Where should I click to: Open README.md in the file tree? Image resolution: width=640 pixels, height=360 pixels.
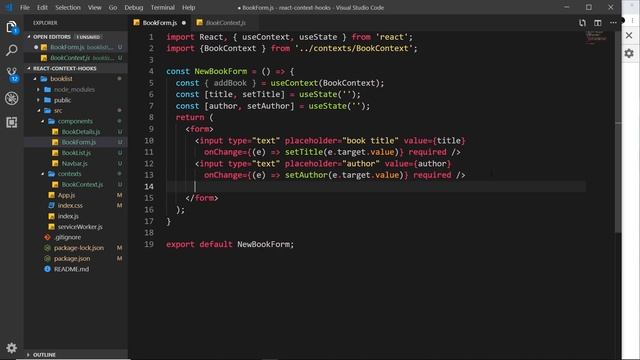coord(76,269)
